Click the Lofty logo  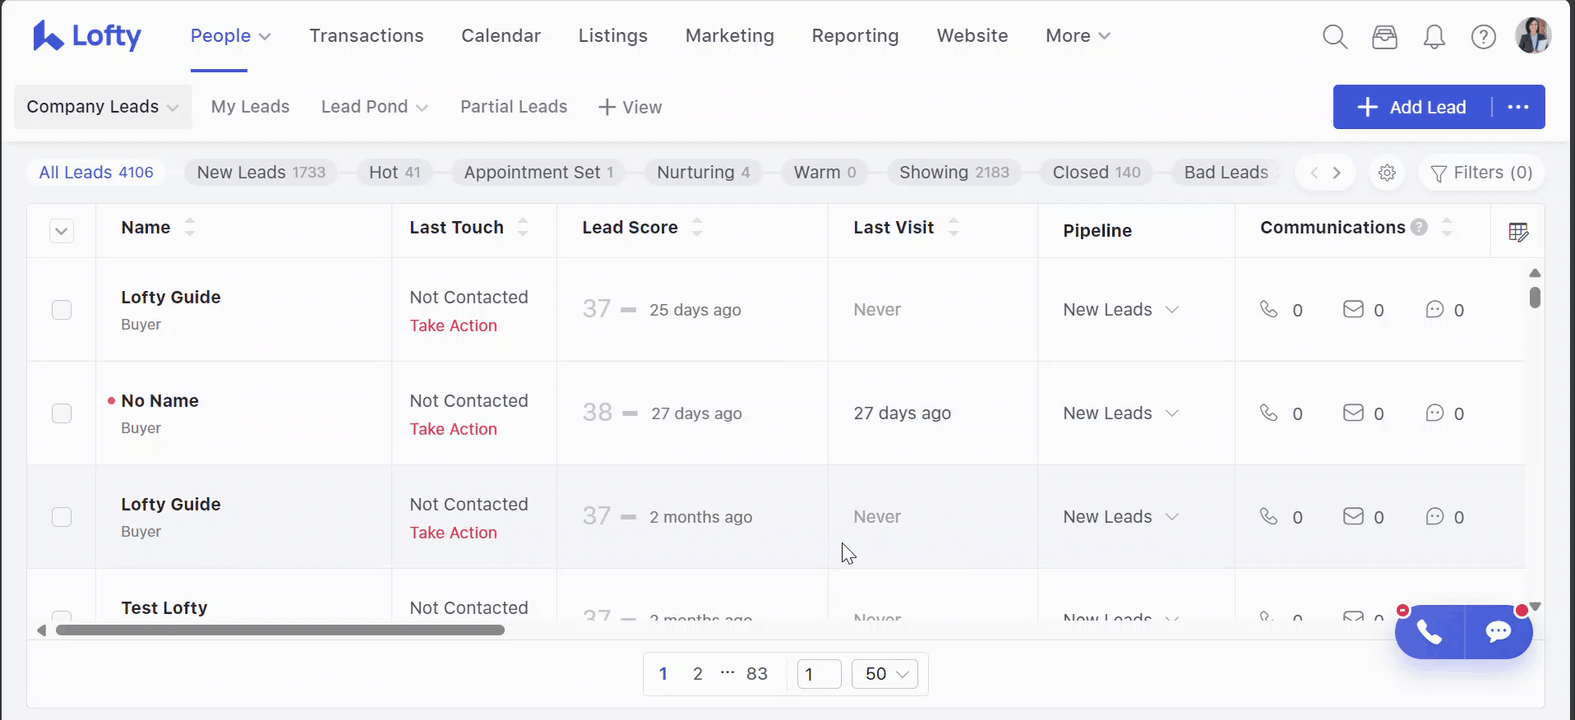click(x=87, y=36)
